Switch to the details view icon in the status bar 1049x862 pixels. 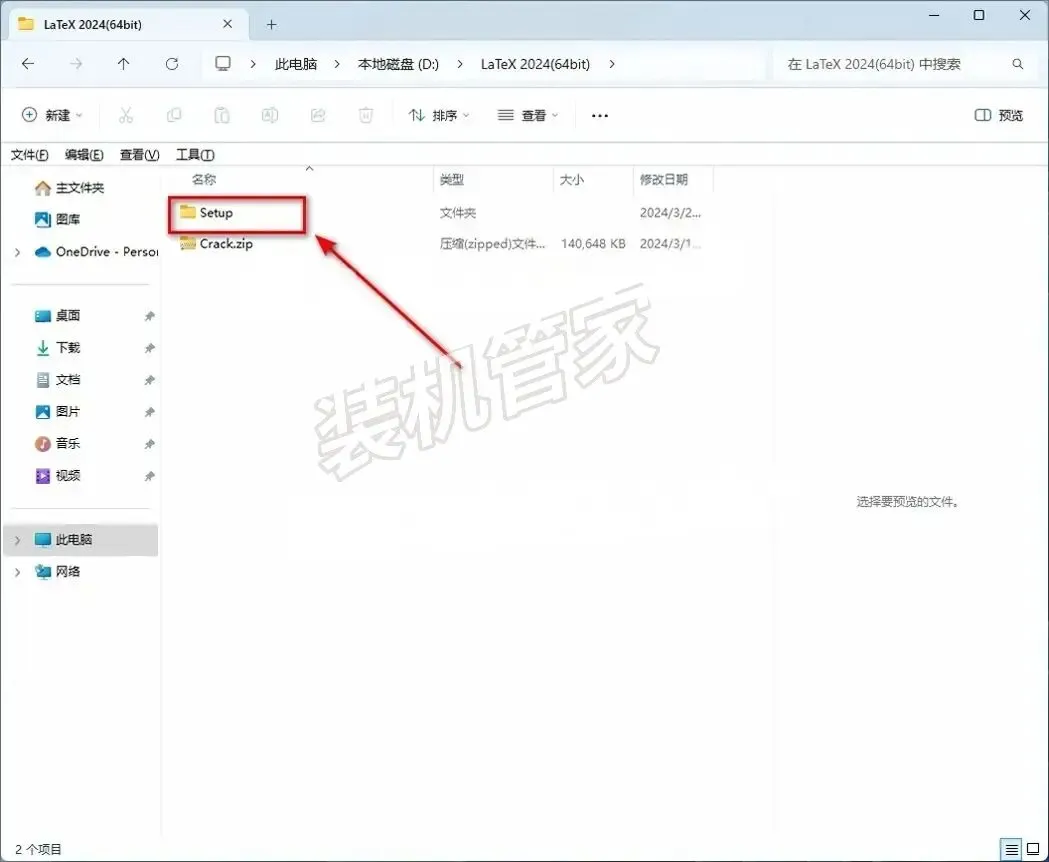[1012, 849]
